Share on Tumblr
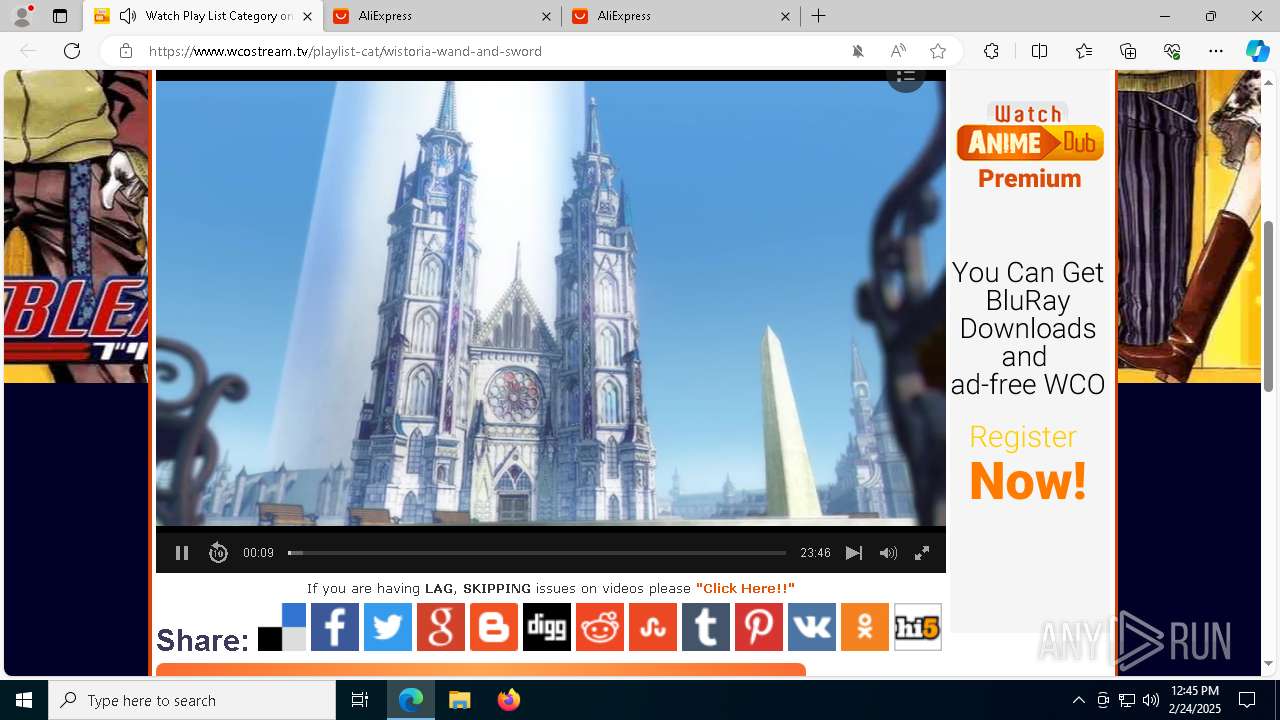Image resolution: width=1280 pixels, height=720 pixels. pyautogui.click(x=706, y=627)
